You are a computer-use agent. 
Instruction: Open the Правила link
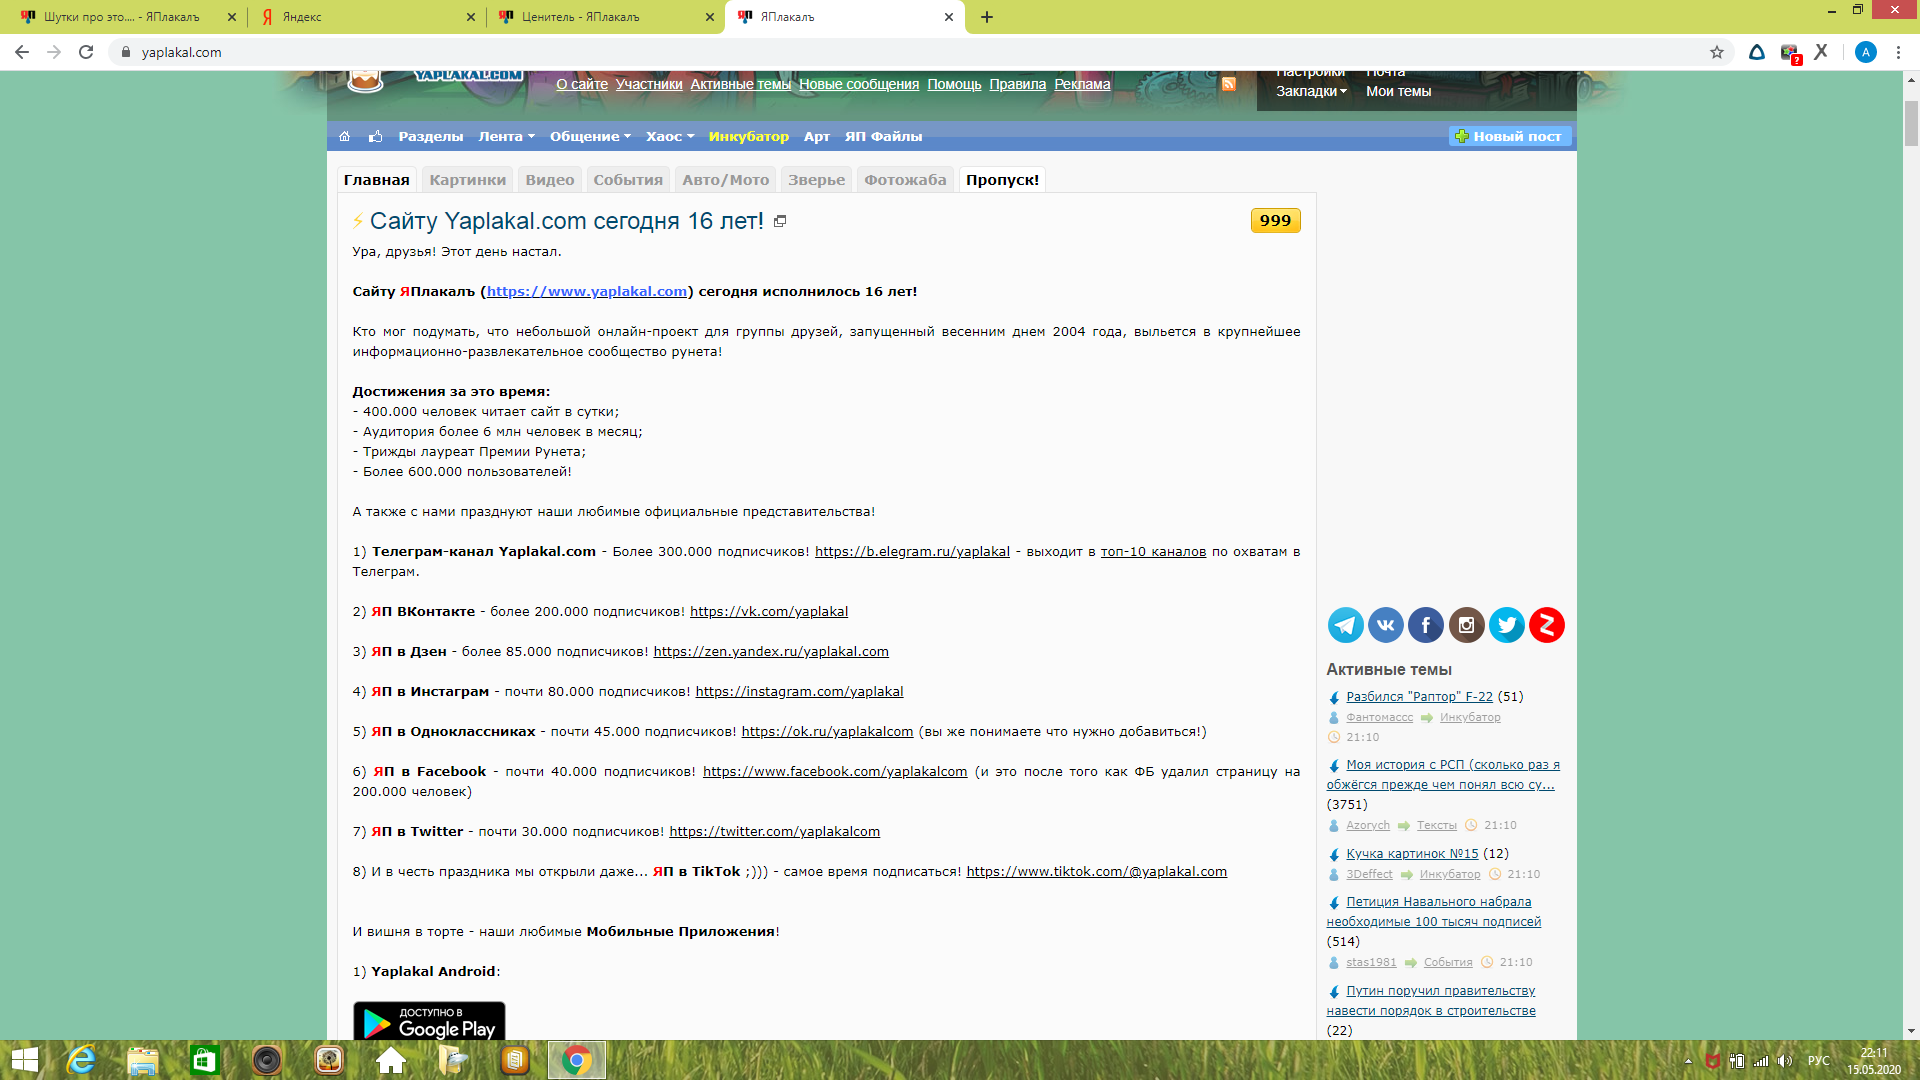click(x=1018, y=84)
